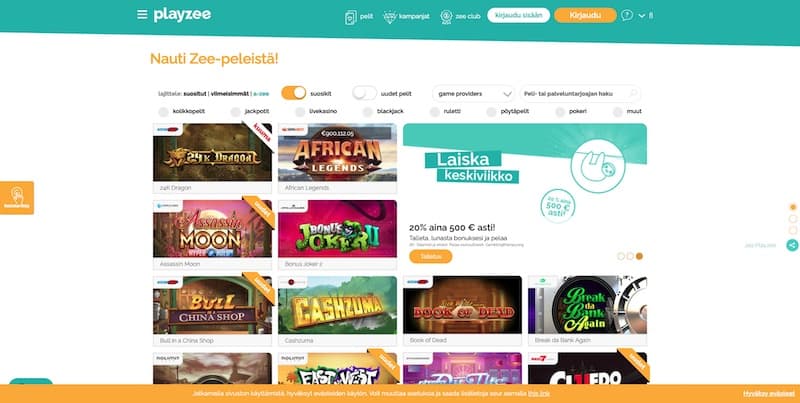This screenshot has width=800, height=403.
Task: Click the teal share icon
Action: tap(792, 245)
